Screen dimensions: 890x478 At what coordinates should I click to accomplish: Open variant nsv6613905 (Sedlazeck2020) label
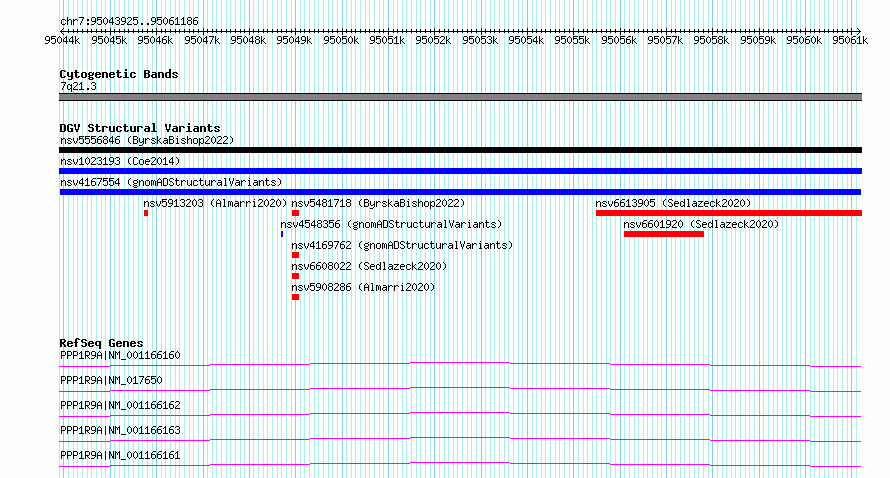(673, 203)
